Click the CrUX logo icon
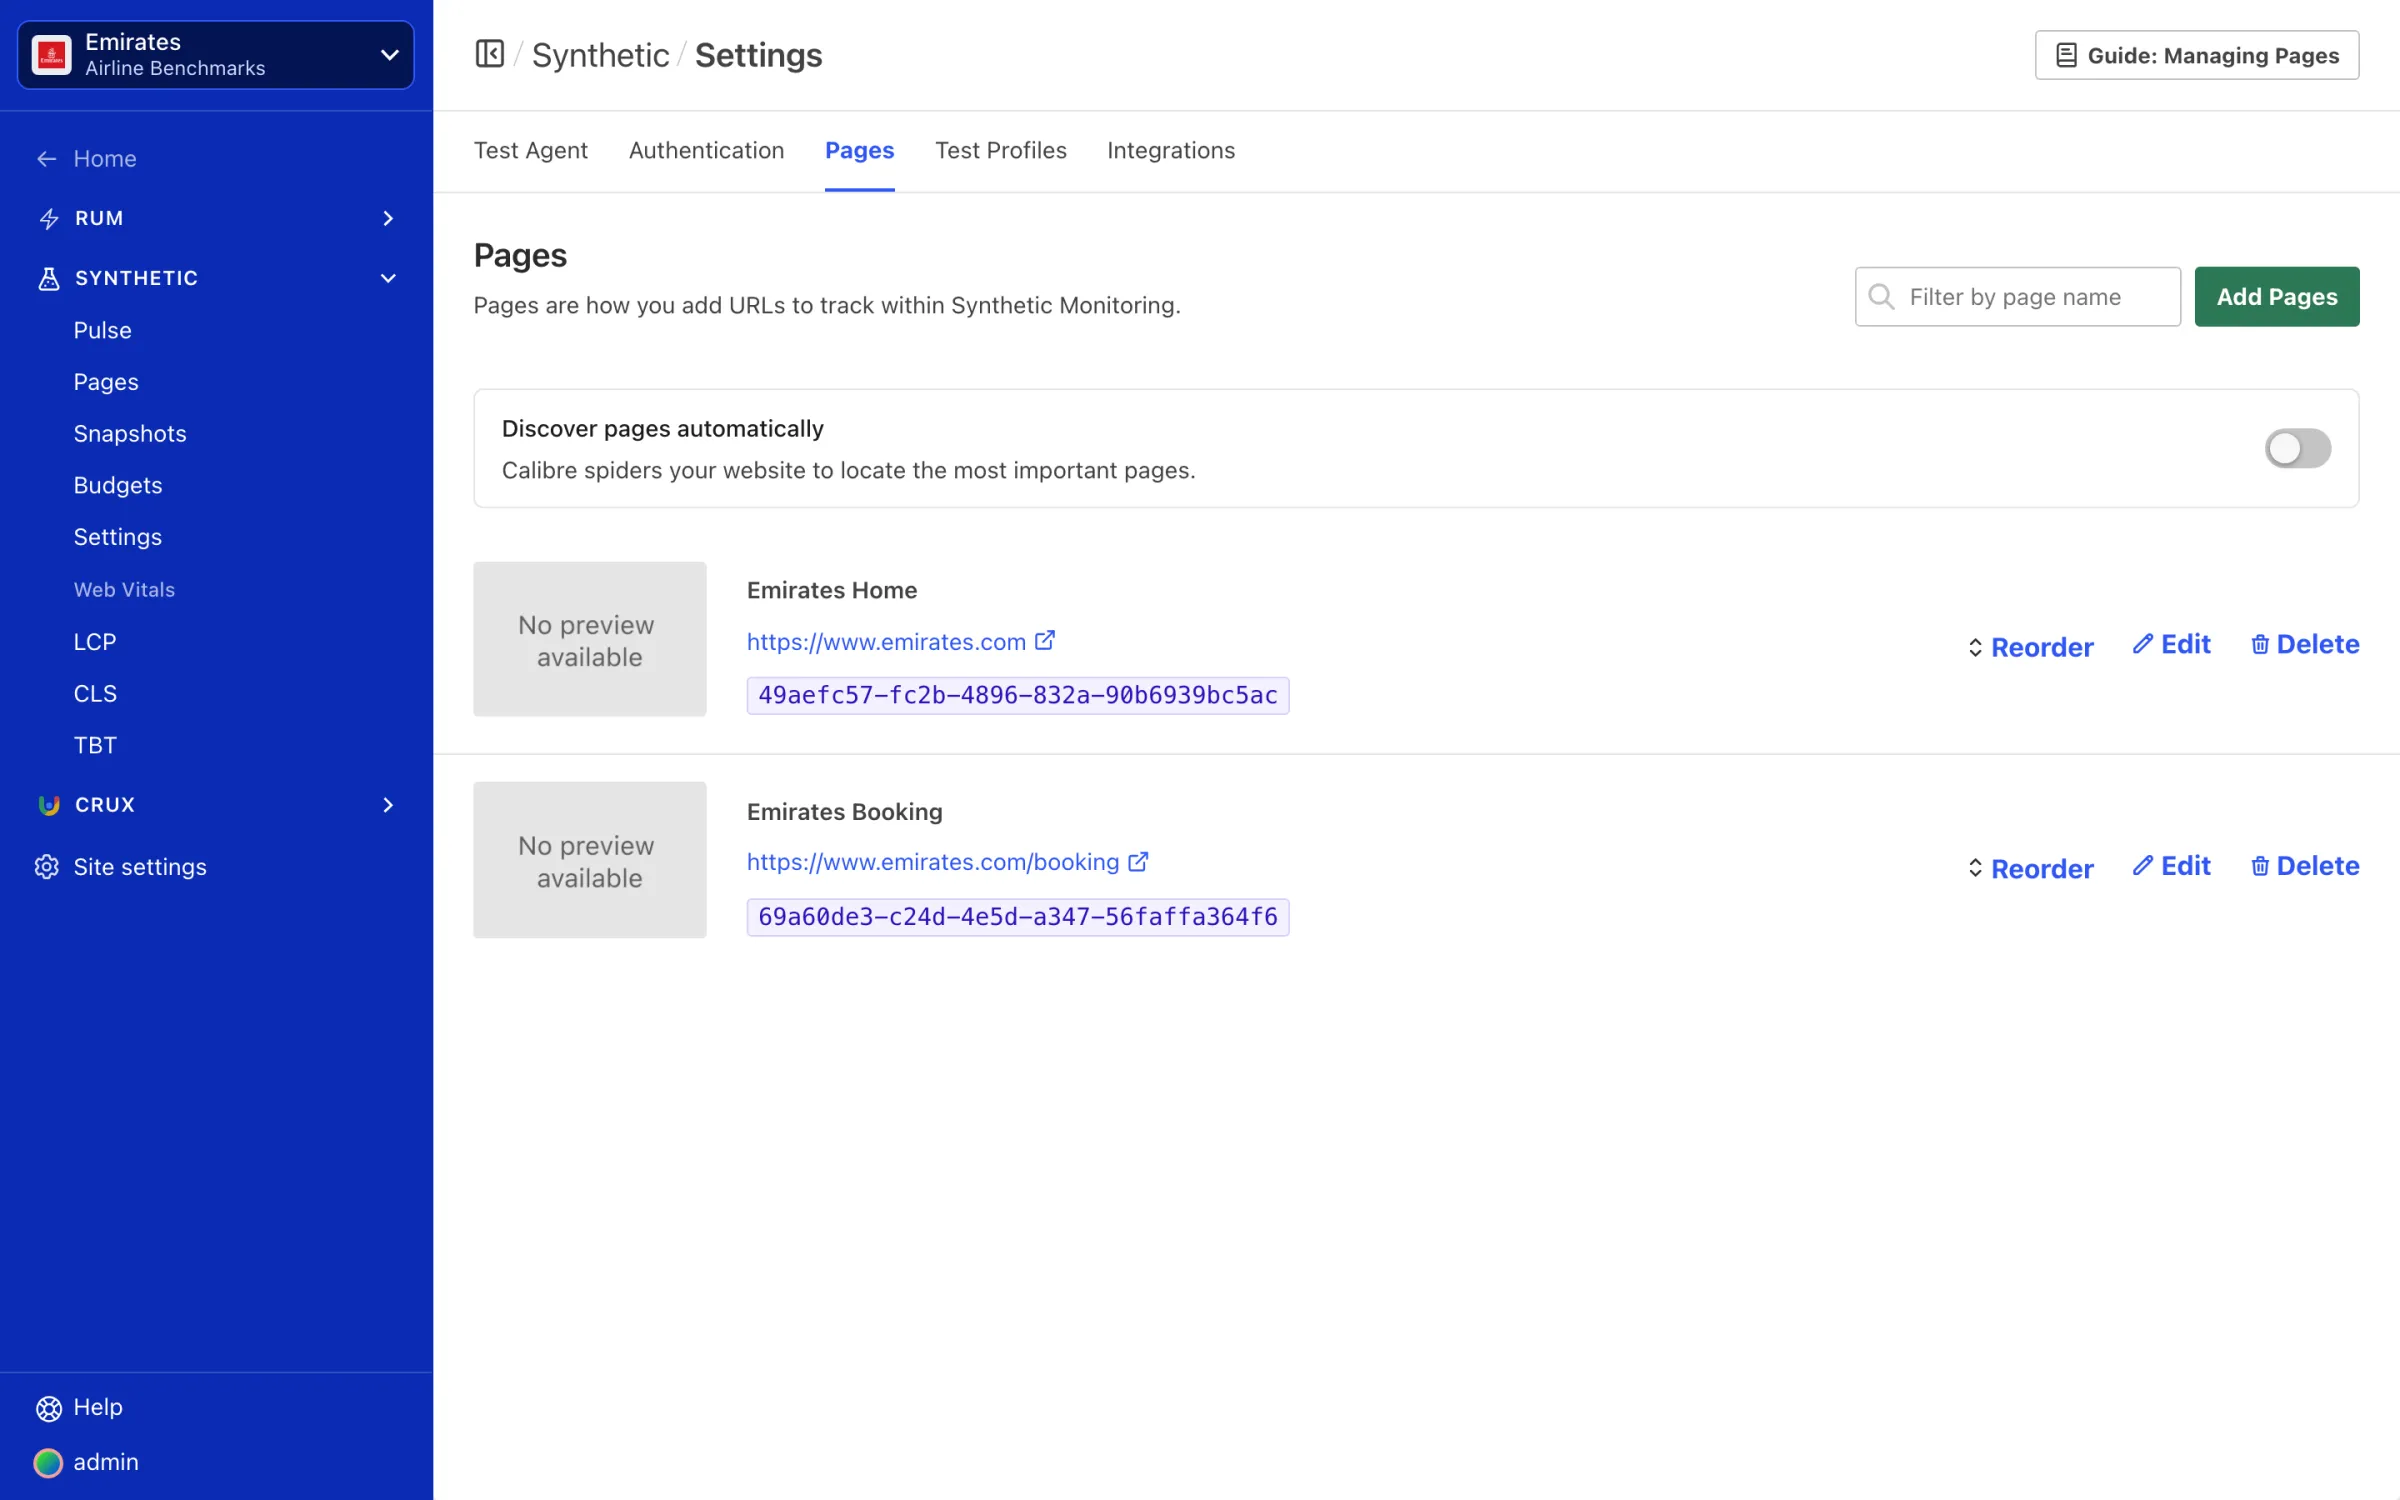 (48, 805)
